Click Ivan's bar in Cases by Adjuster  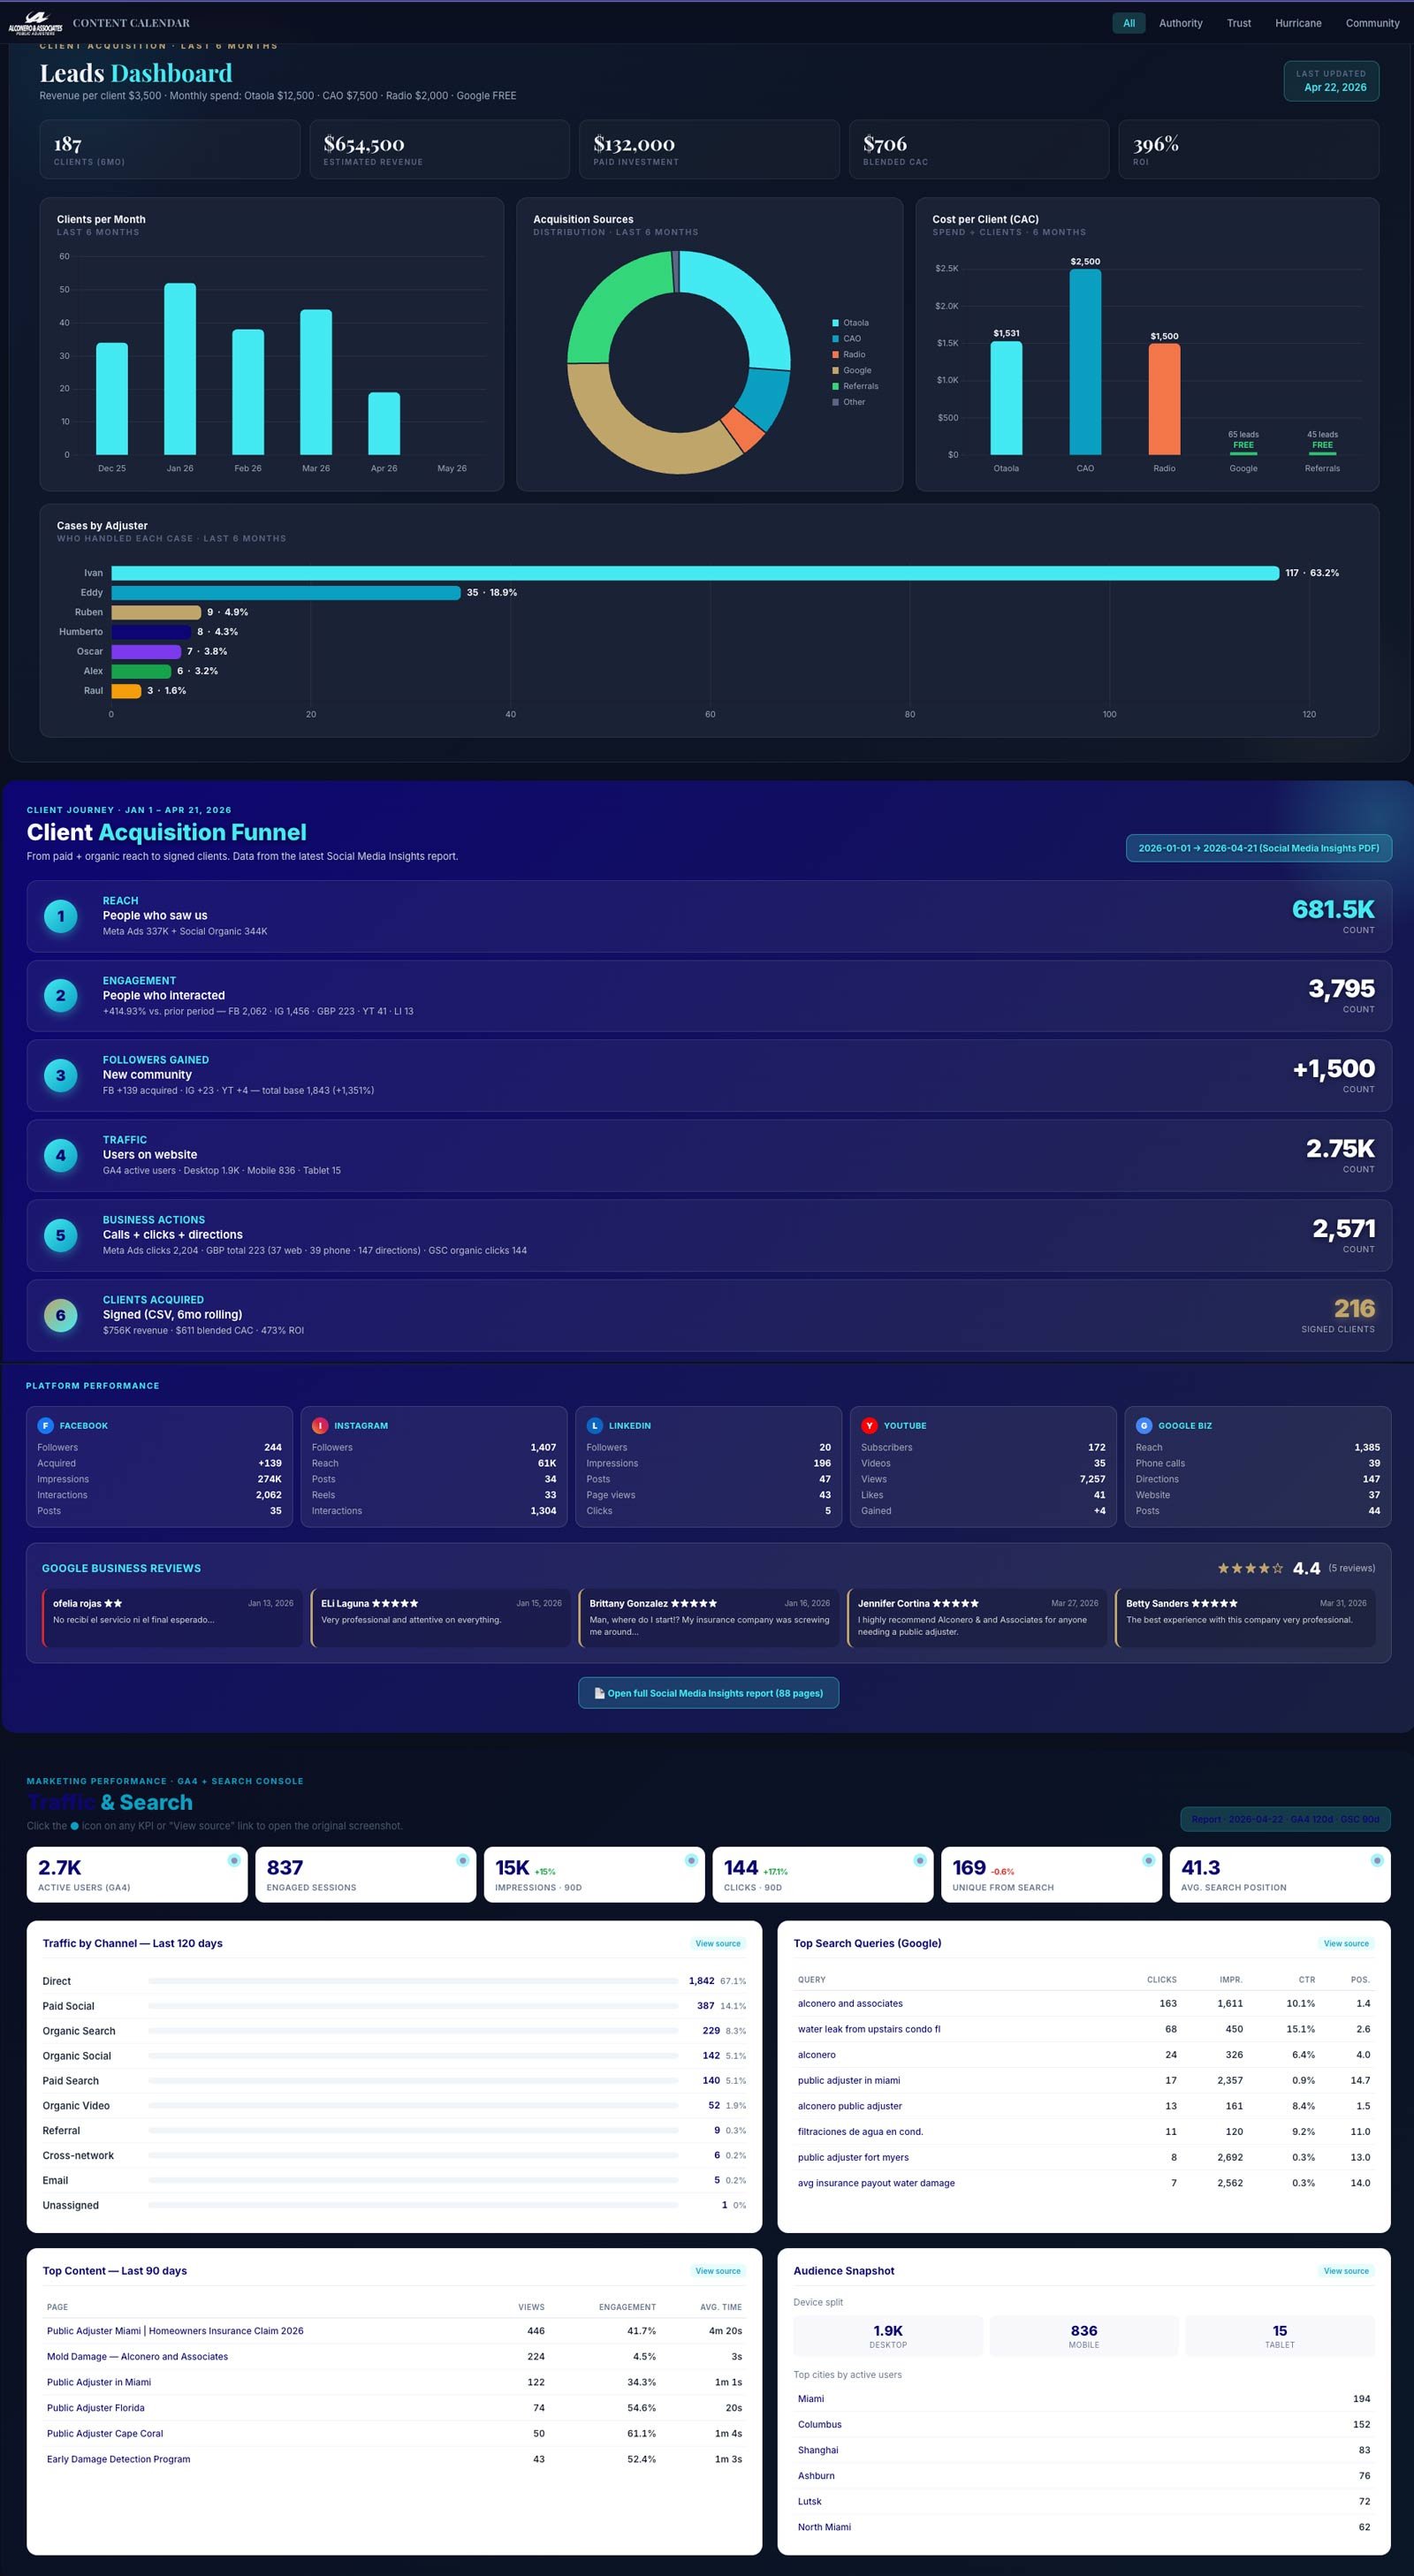[695, 573]
